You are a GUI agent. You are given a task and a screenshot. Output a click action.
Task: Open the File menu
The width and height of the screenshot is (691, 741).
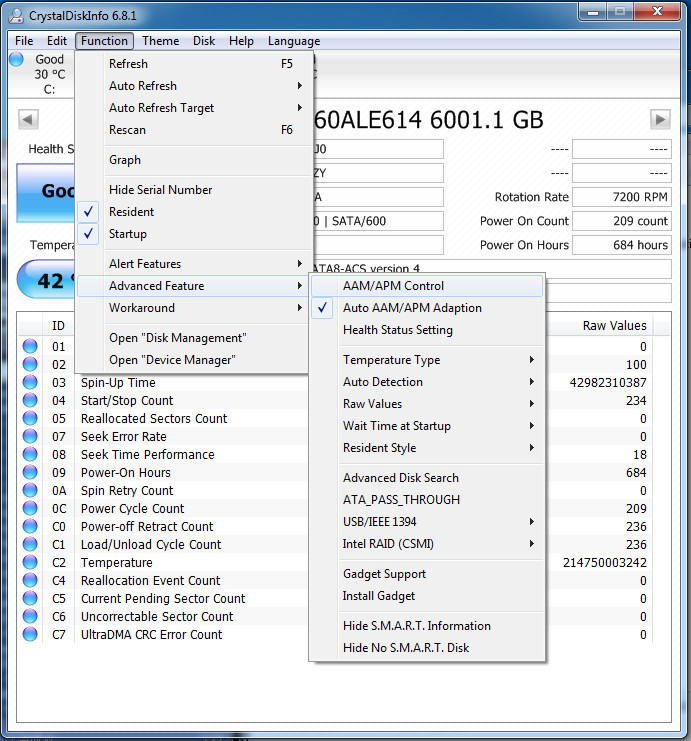coord(24,41)
